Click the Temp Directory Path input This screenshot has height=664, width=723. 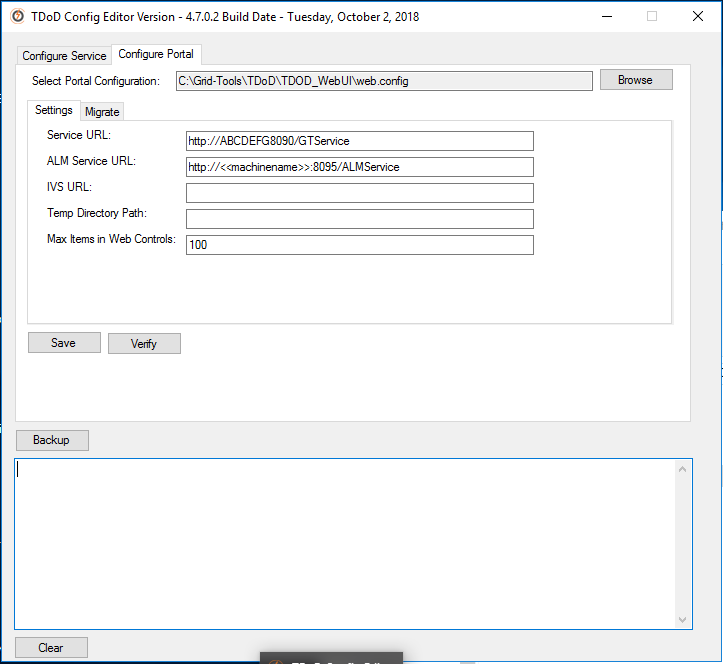359,219
